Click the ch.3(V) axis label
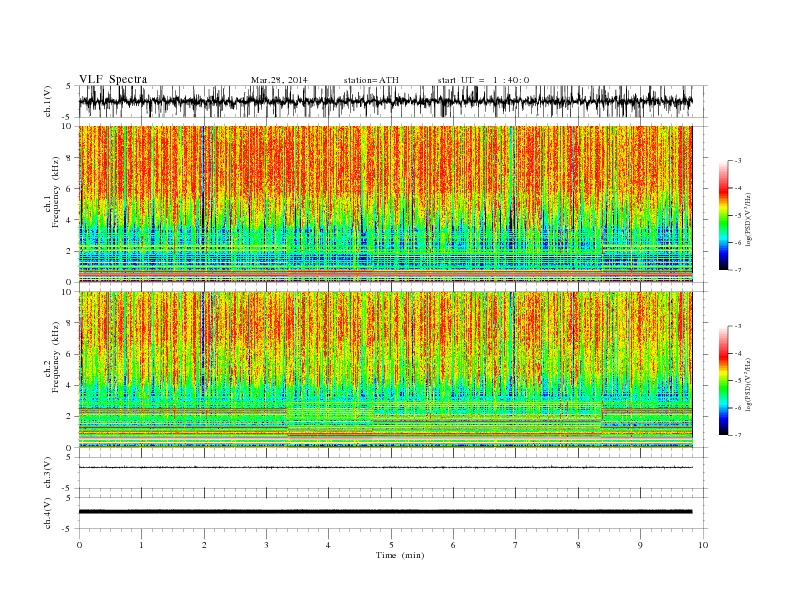792x612 pixels. [48, 473]
